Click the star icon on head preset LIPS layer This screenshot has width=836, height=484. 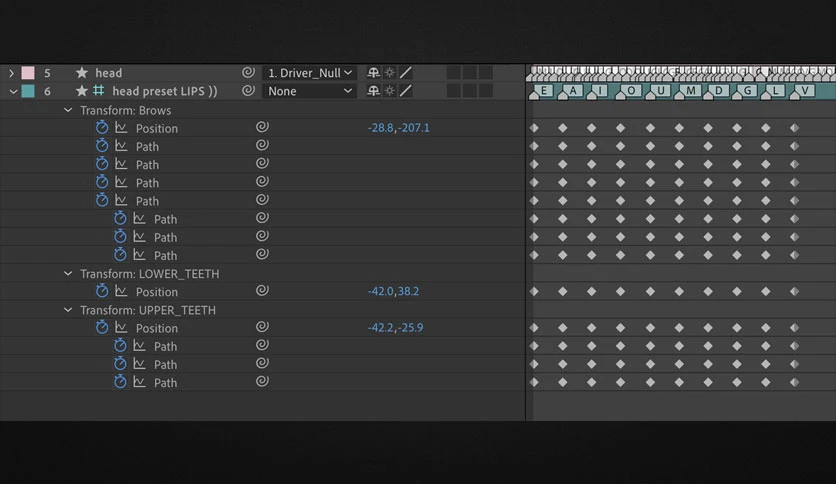(82, 91)
